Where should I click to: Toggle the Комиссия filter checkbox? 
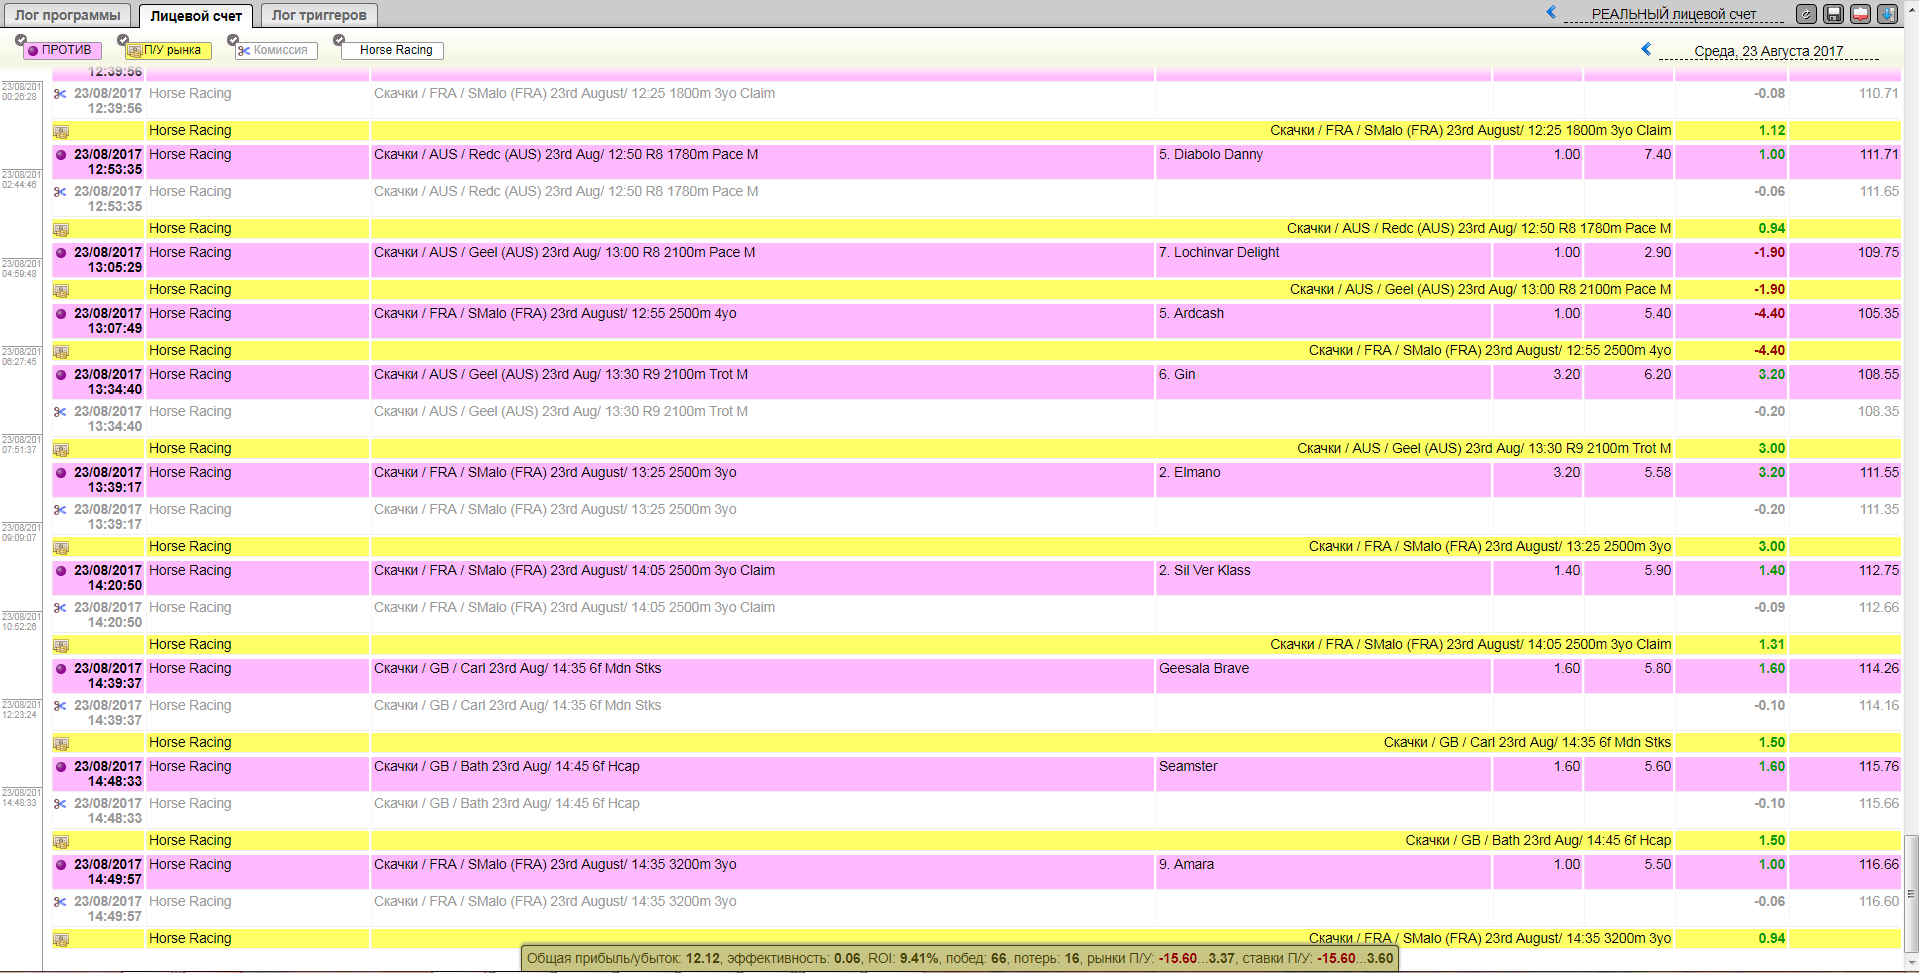pos(233,40)
